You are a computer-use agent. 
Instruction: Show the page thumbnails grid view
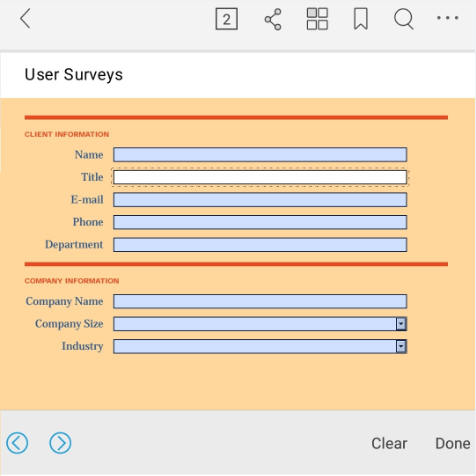pos(317,19)
